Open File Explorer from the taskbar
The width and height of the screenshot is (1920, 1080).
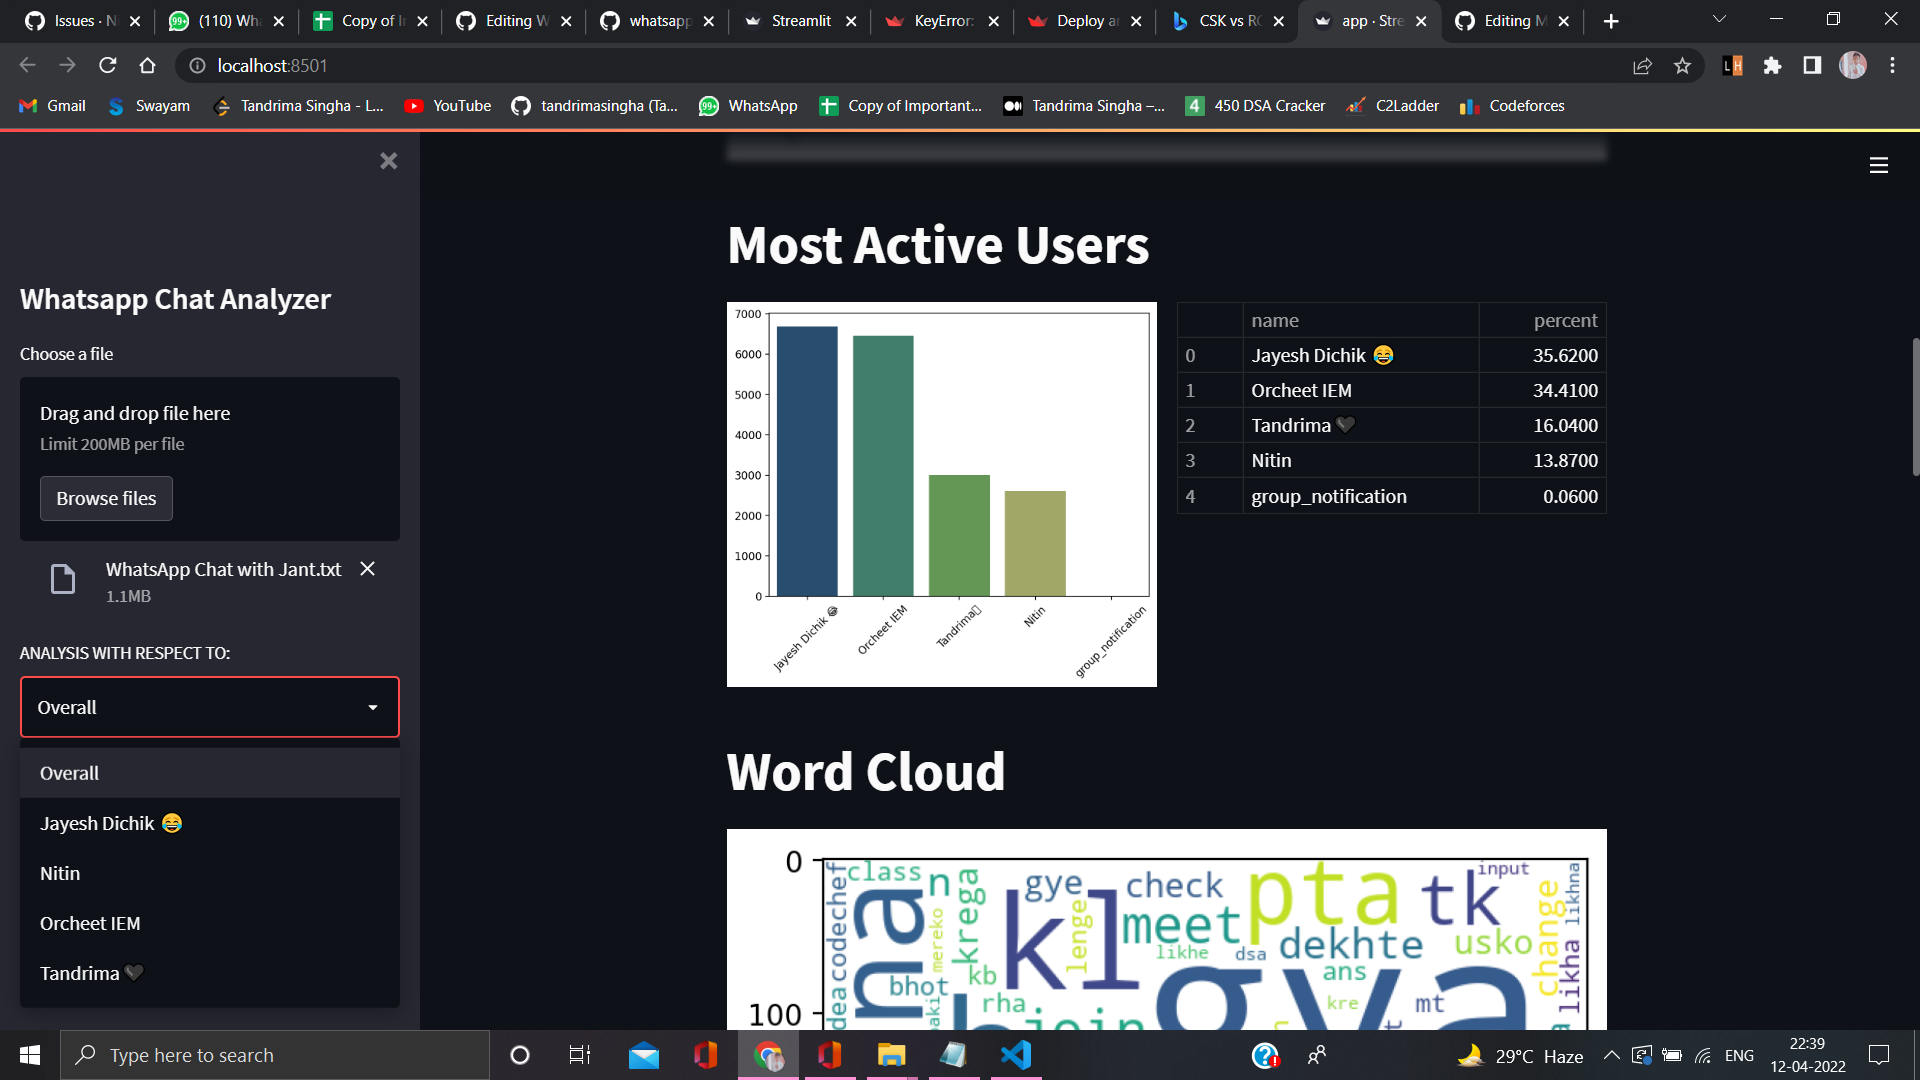pyautogui.click(x=891, y=1054)
